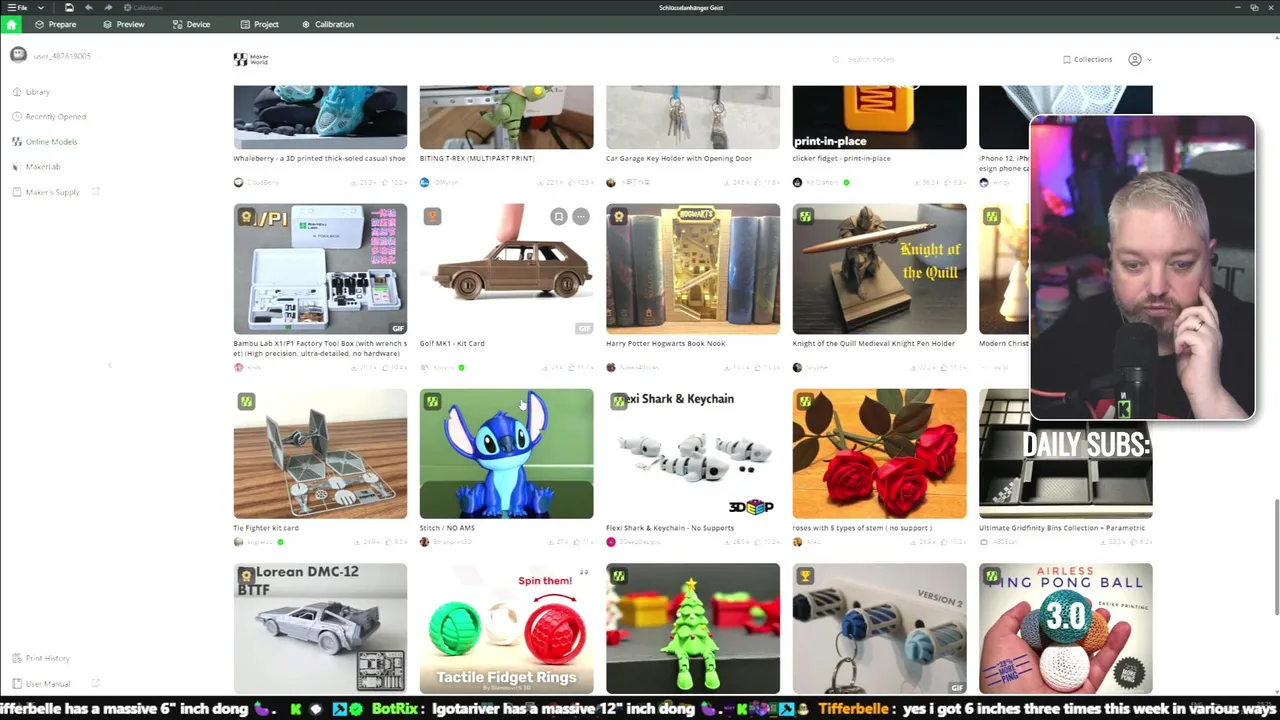Open the Golf MK1 Kit Card thumbnail
The width and height of the screenshot is (1280, 720).
click(506, 269)
